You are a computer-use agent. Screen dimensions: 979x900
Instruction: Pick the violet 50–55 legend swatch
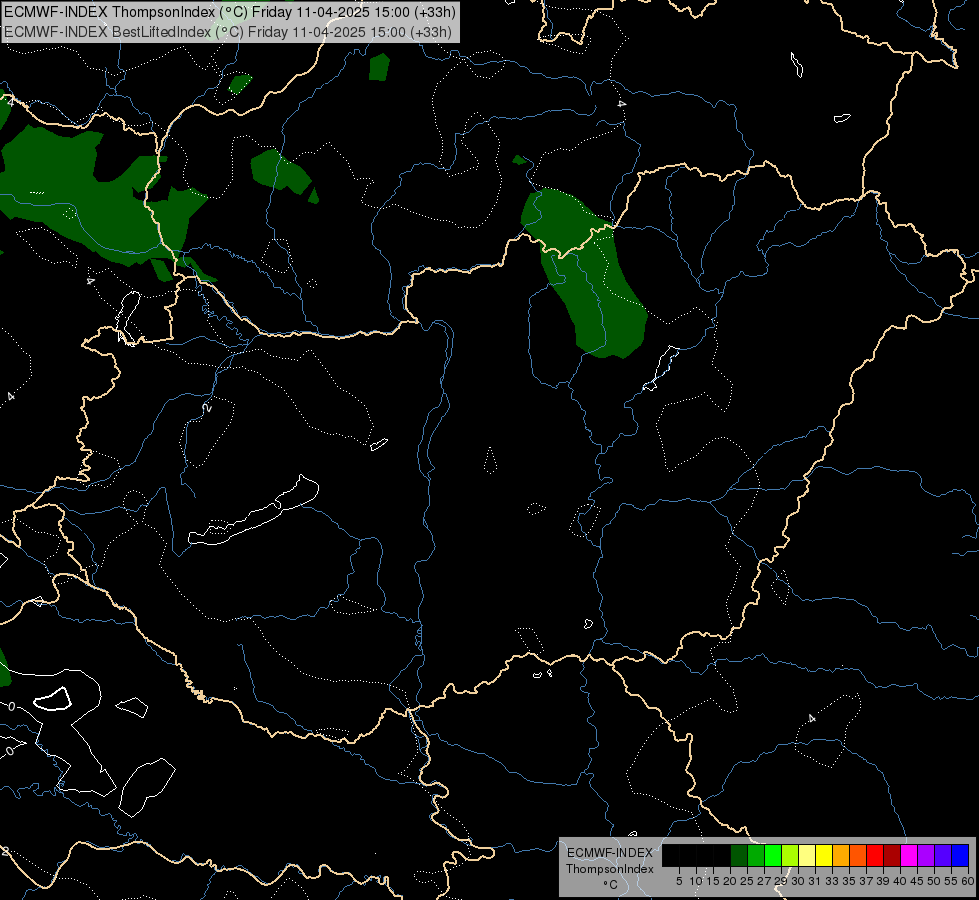pyautogui.click(x=943, y=855)
